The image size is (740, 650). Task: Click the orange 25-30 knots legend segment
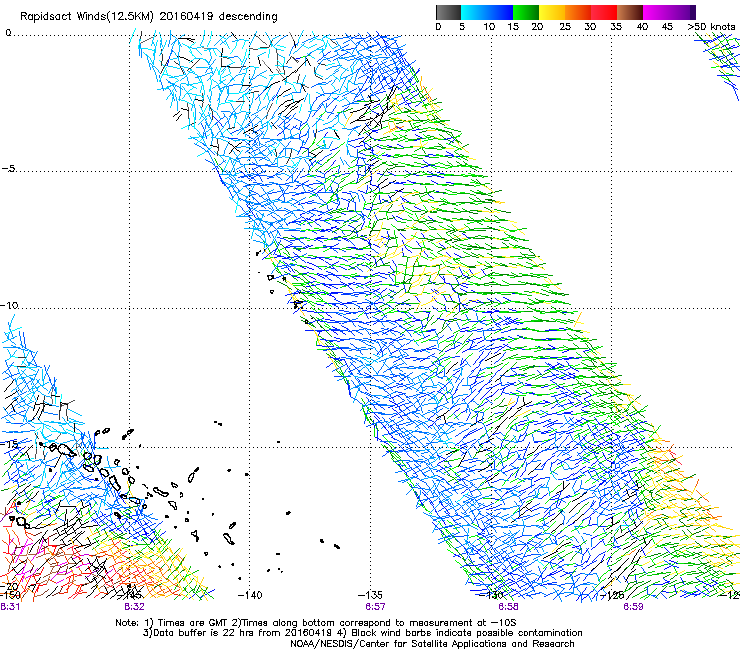(578, 12)
